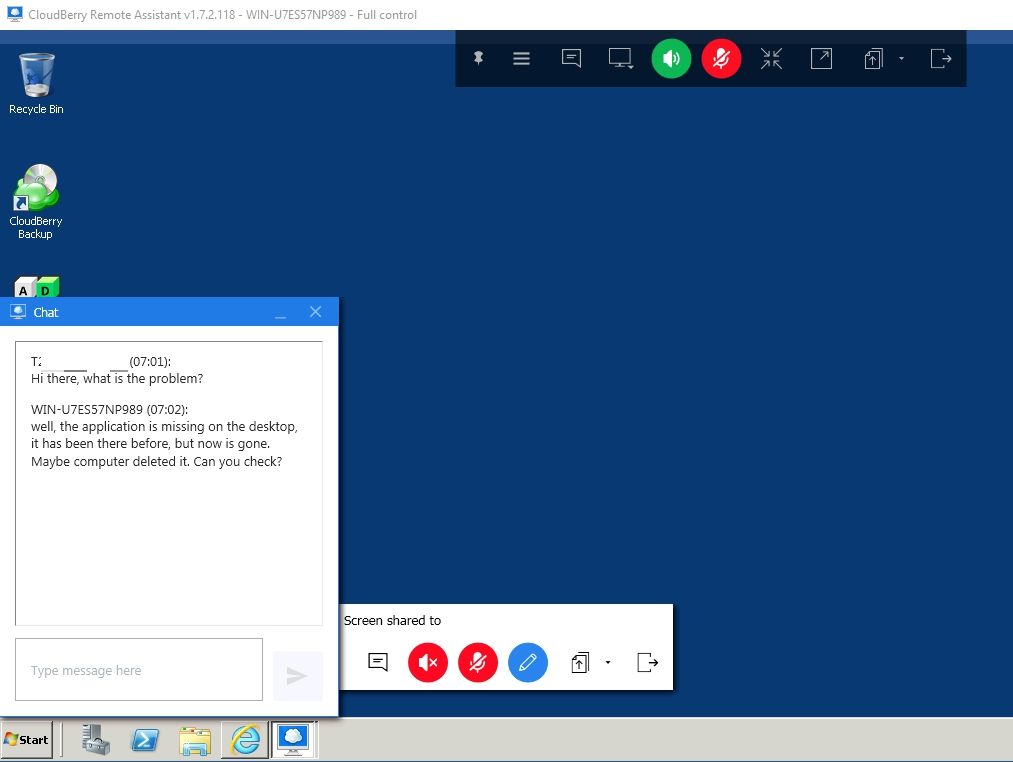Switch to full screen with the expand icon
This screenshot has height=762, width=1013.
821,59
